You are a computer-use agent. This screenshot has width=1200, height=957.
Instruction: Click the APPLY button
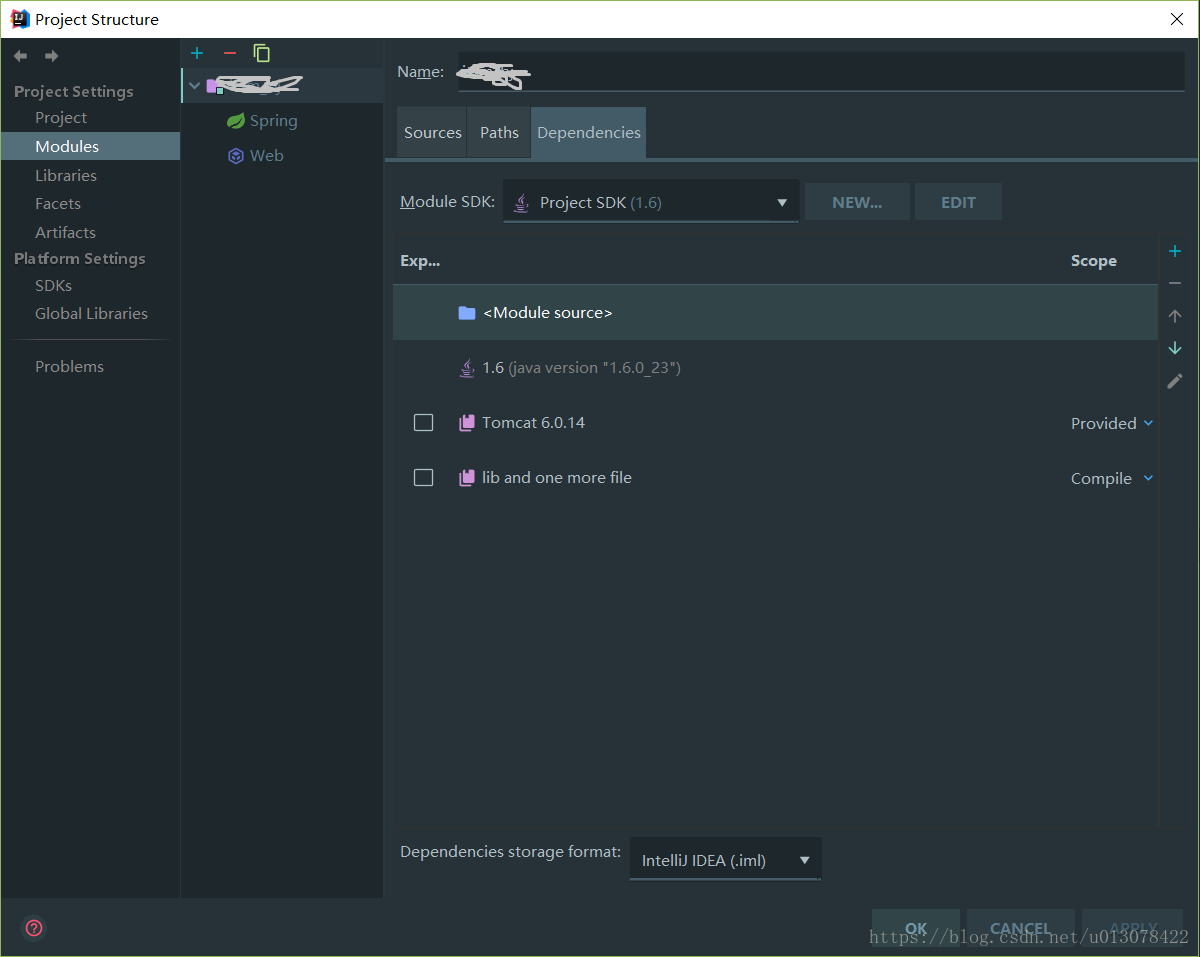tap(1133, 928)
